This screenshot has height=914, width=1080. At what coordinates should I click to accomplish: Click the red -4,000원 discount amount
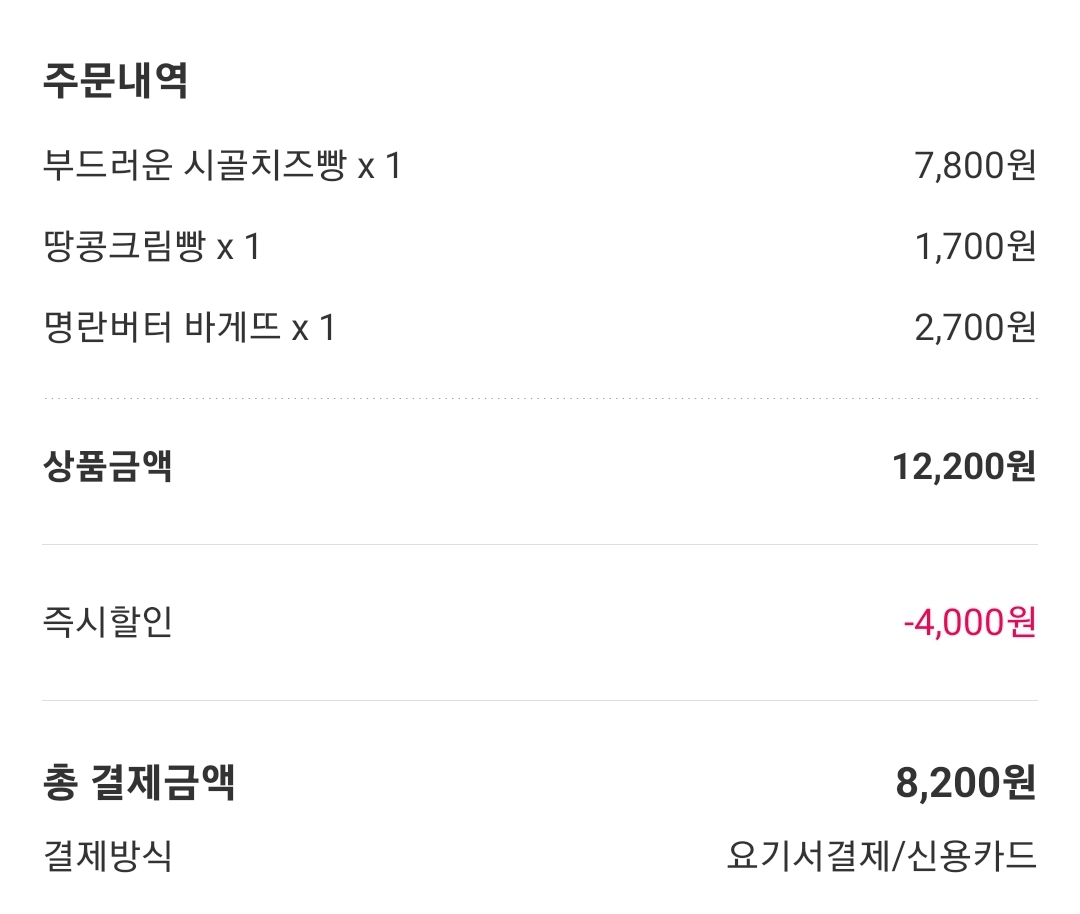[968, 622]
